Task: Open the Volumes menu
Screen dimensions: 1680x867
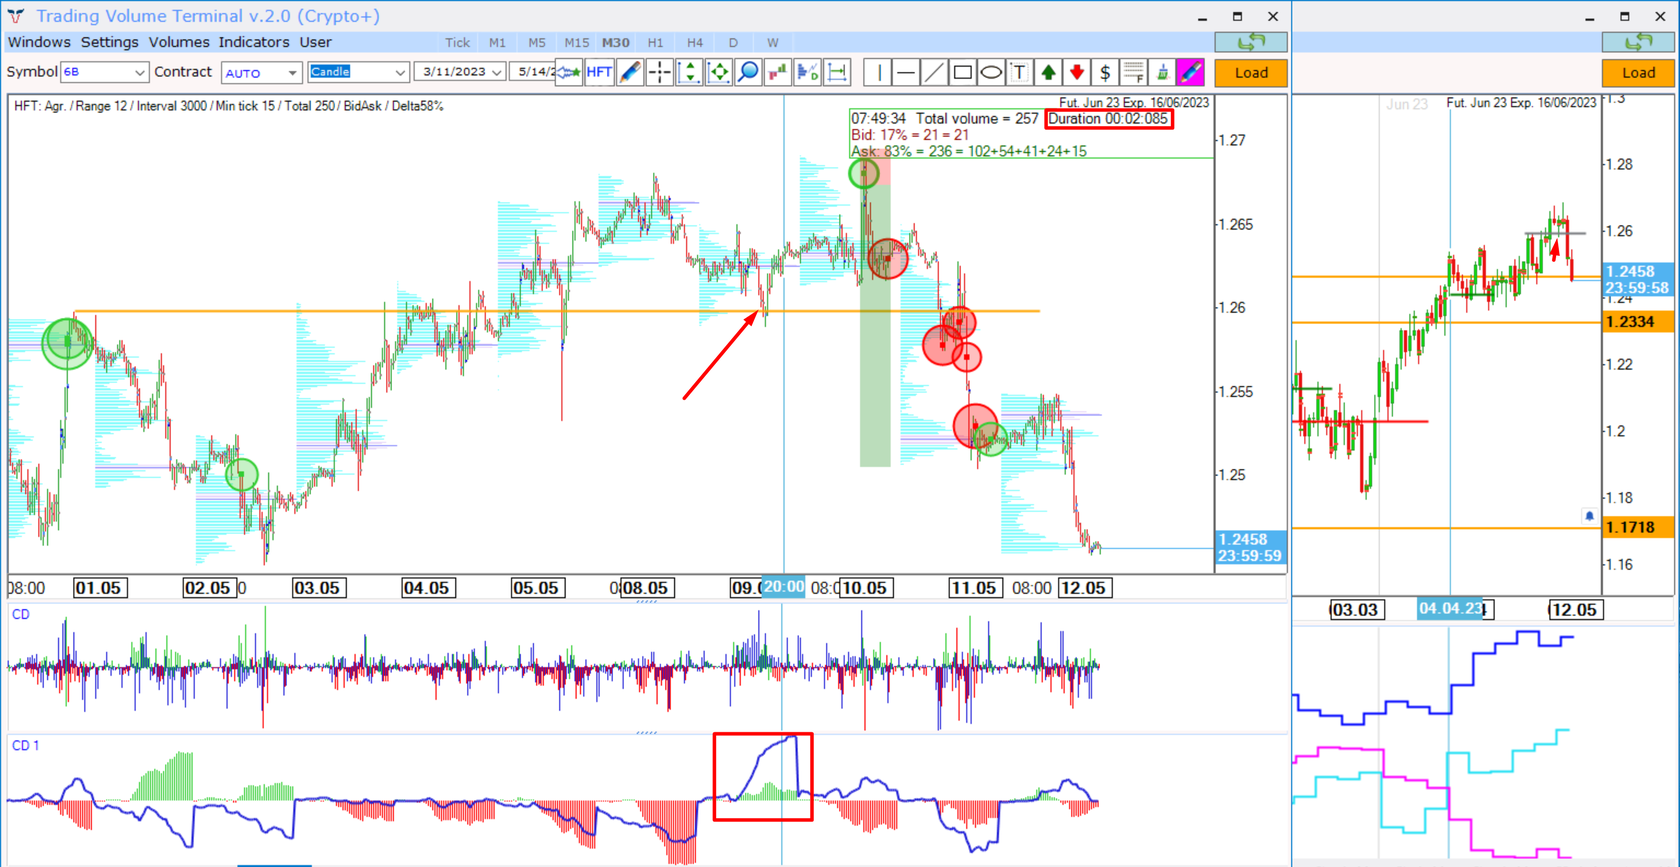Action: tap(179, 42)
